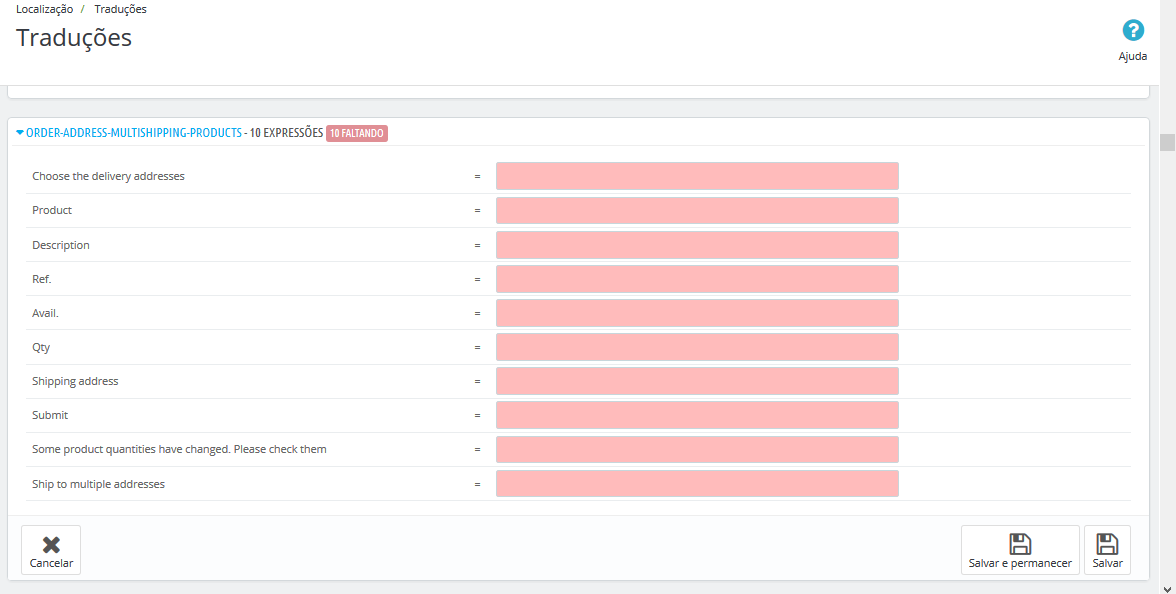
Task: Click the Ship to multiple addresses label
Action: pos(98,484)
